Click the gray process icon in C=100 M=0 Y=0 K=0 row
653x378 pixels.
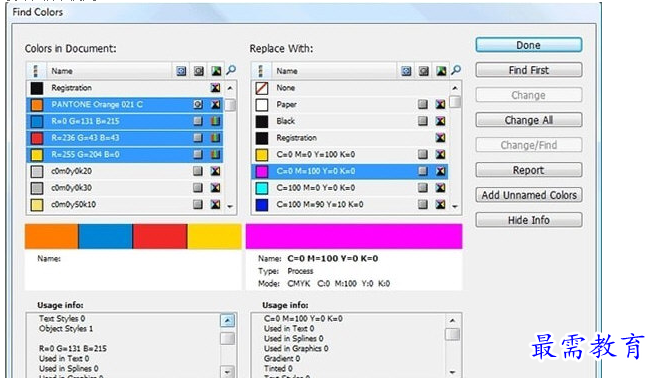tap(423, 188)
